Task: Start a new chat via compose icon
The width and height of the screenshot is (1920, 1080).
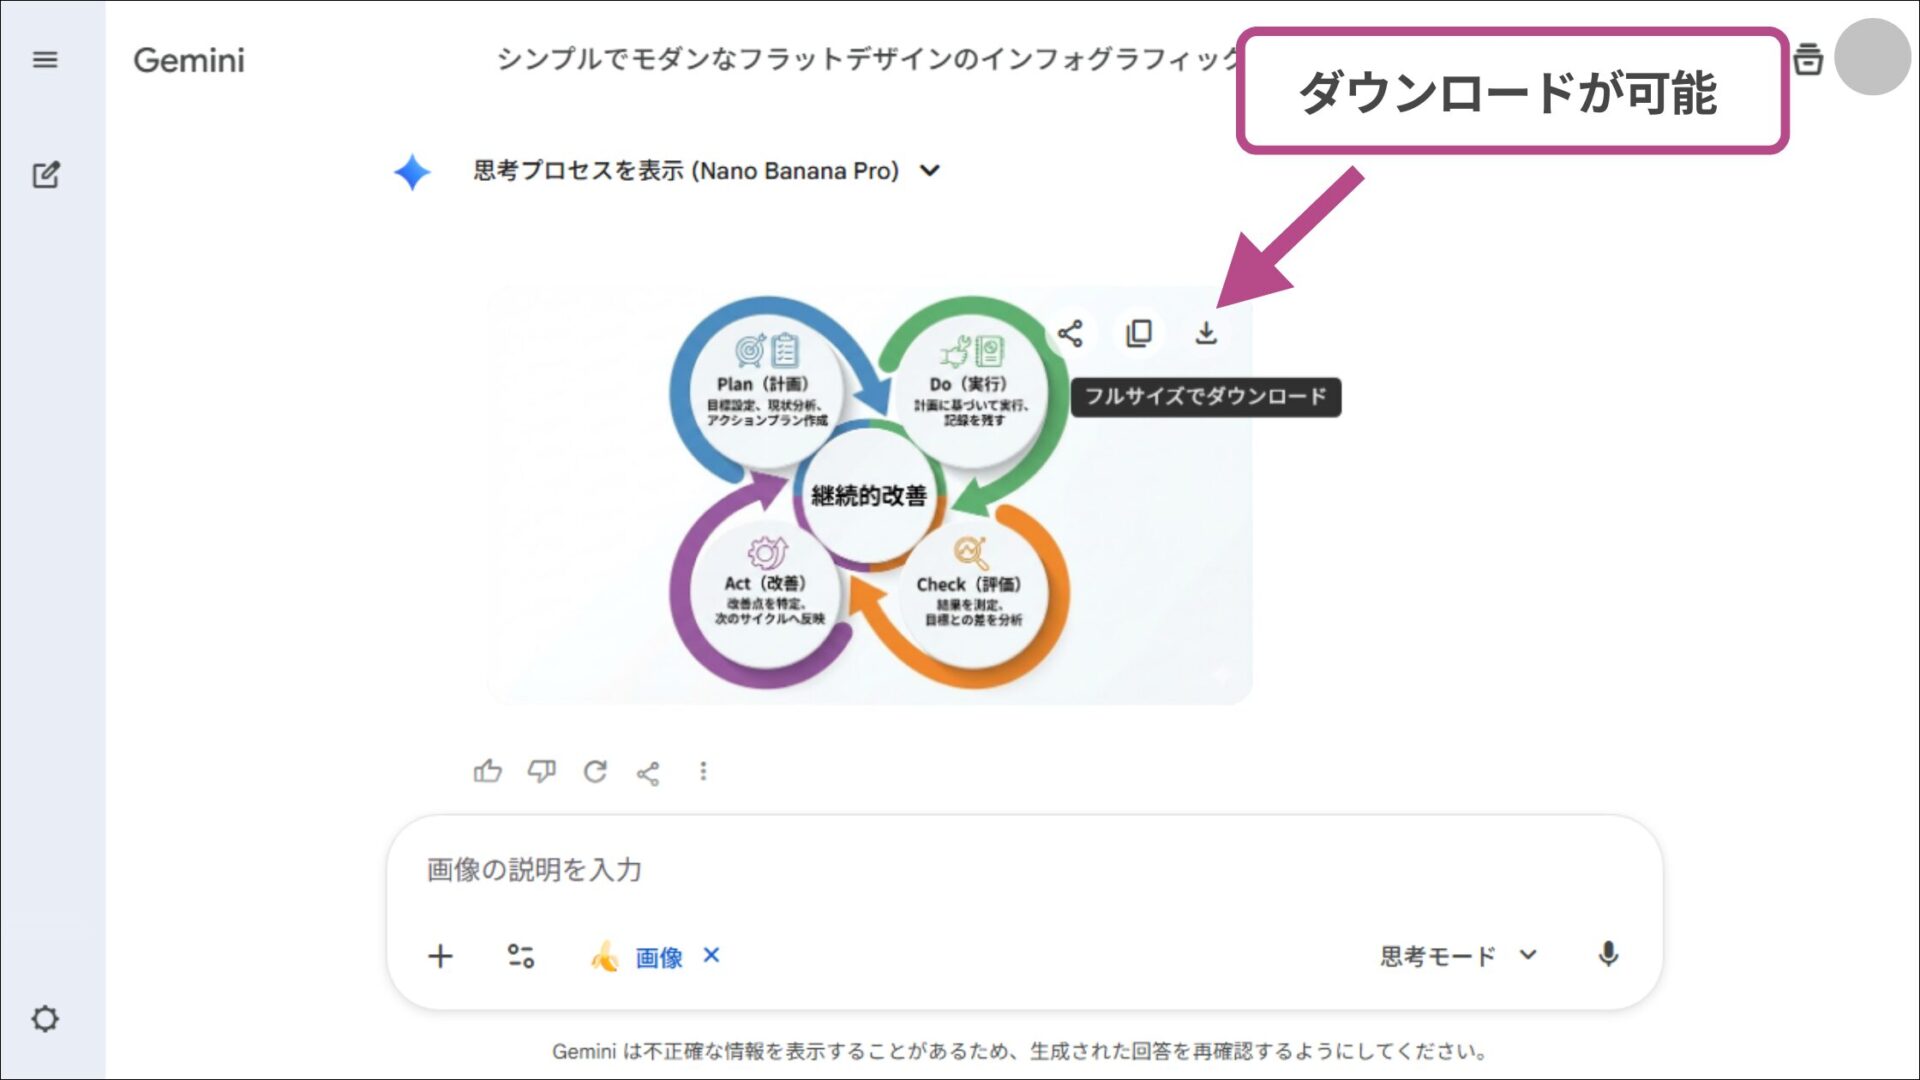Action: 45,175
